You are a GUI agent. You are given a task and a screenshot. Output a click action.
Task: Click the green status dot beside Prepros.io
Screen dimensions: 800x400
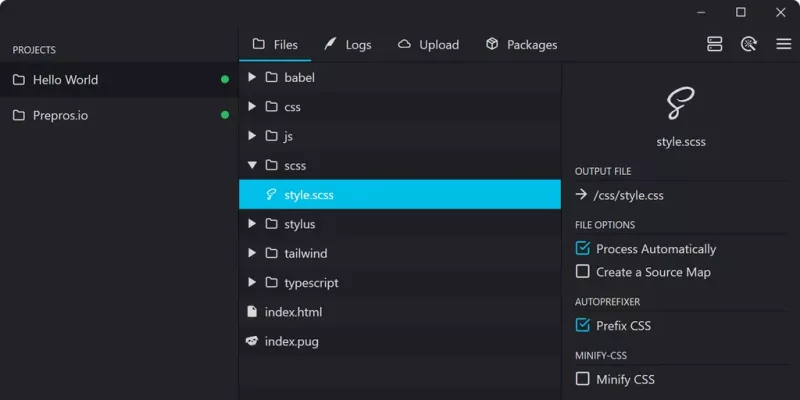tap(225, 115)
